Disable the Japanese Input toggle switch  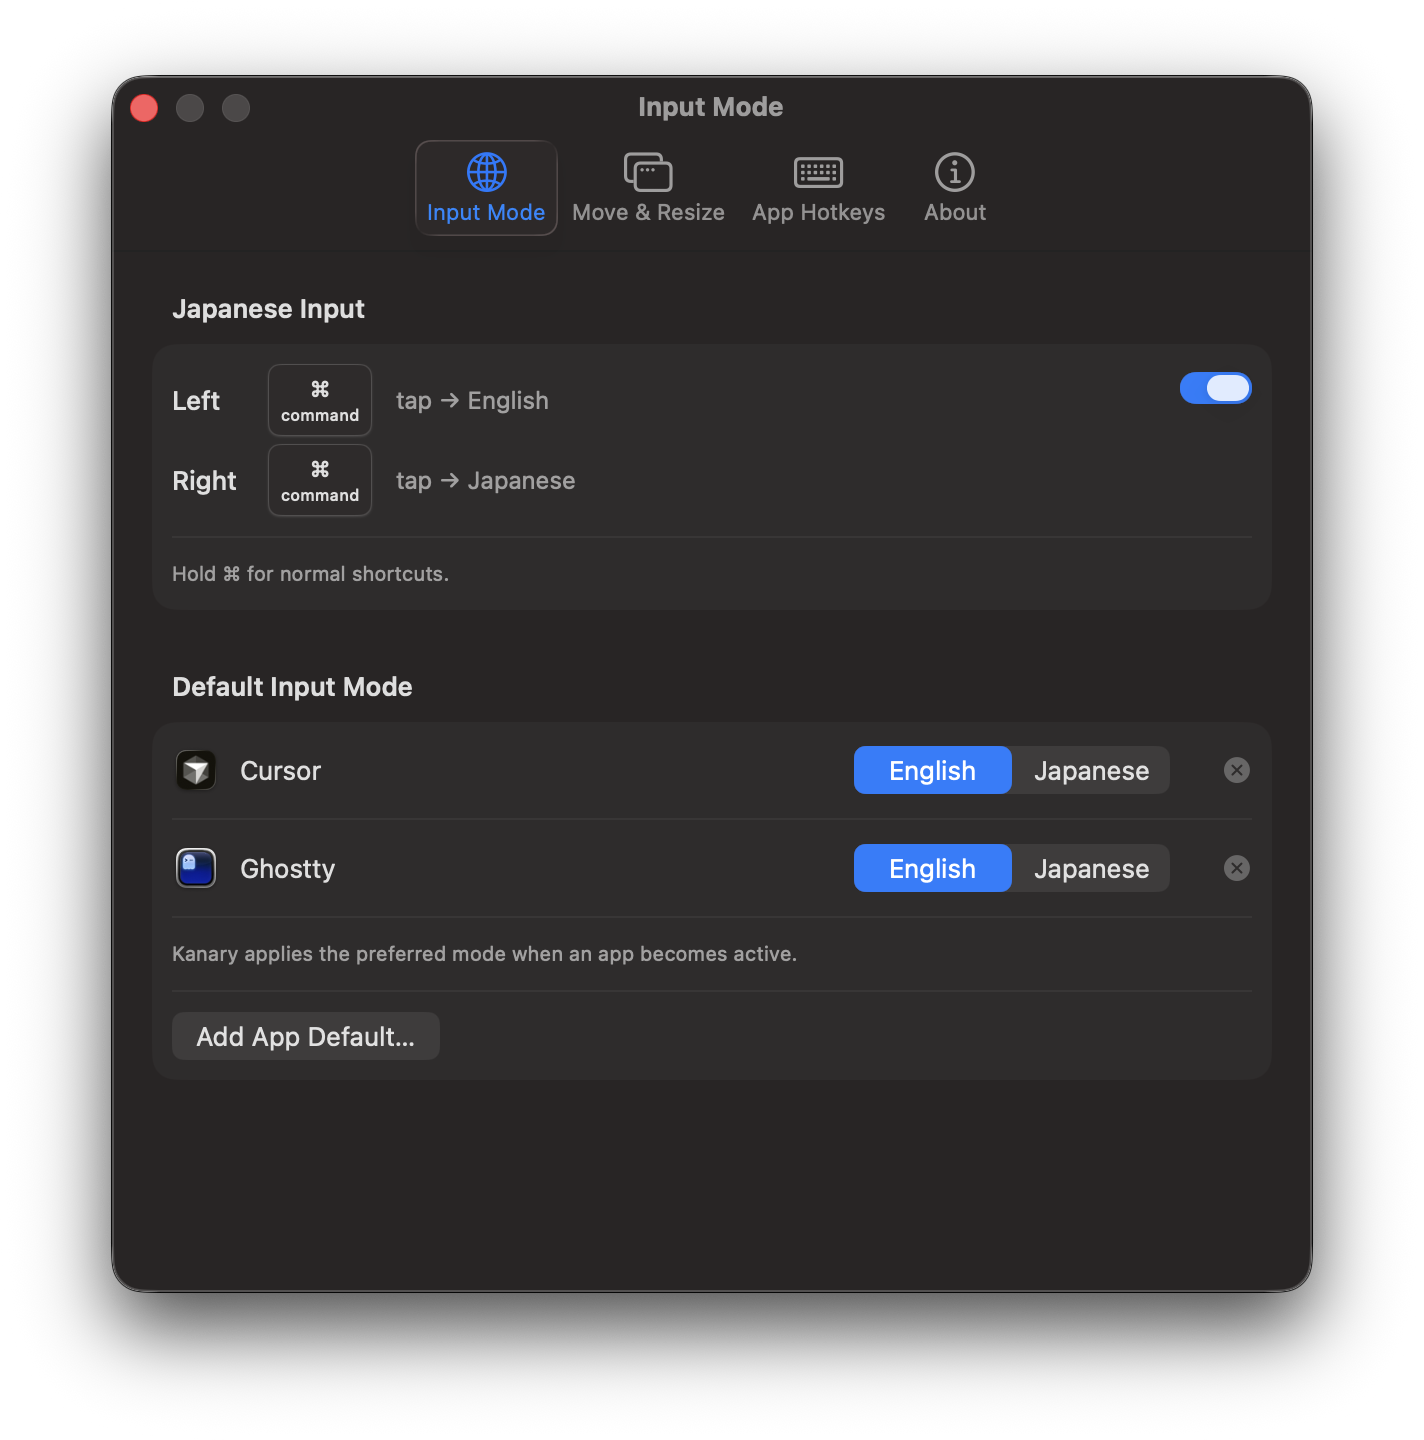pos(1215,388)
